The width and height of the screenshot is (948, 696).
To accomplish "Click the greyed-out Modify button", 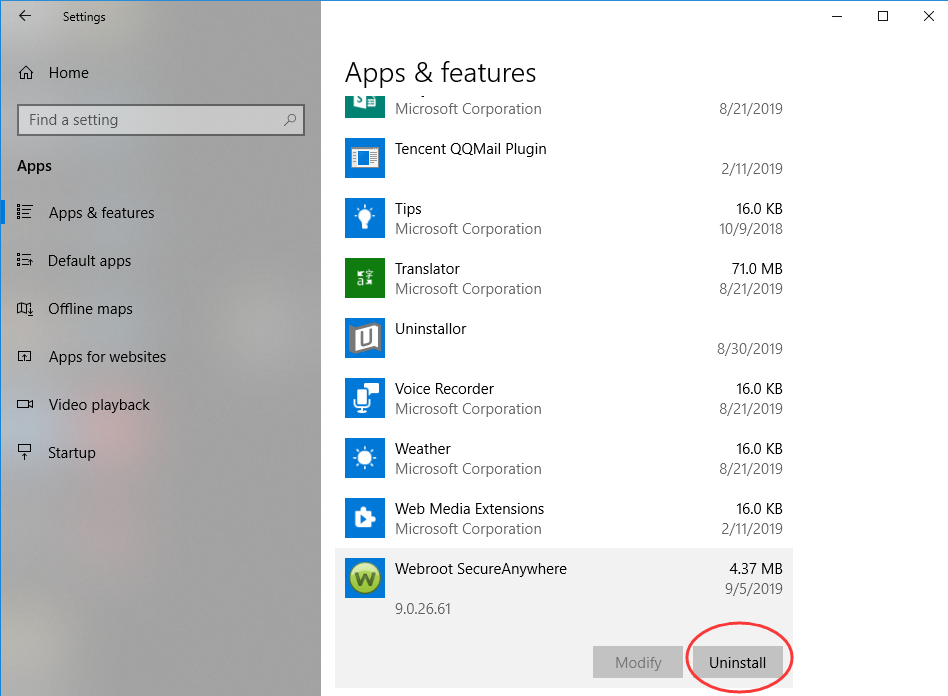I will 638,662.
